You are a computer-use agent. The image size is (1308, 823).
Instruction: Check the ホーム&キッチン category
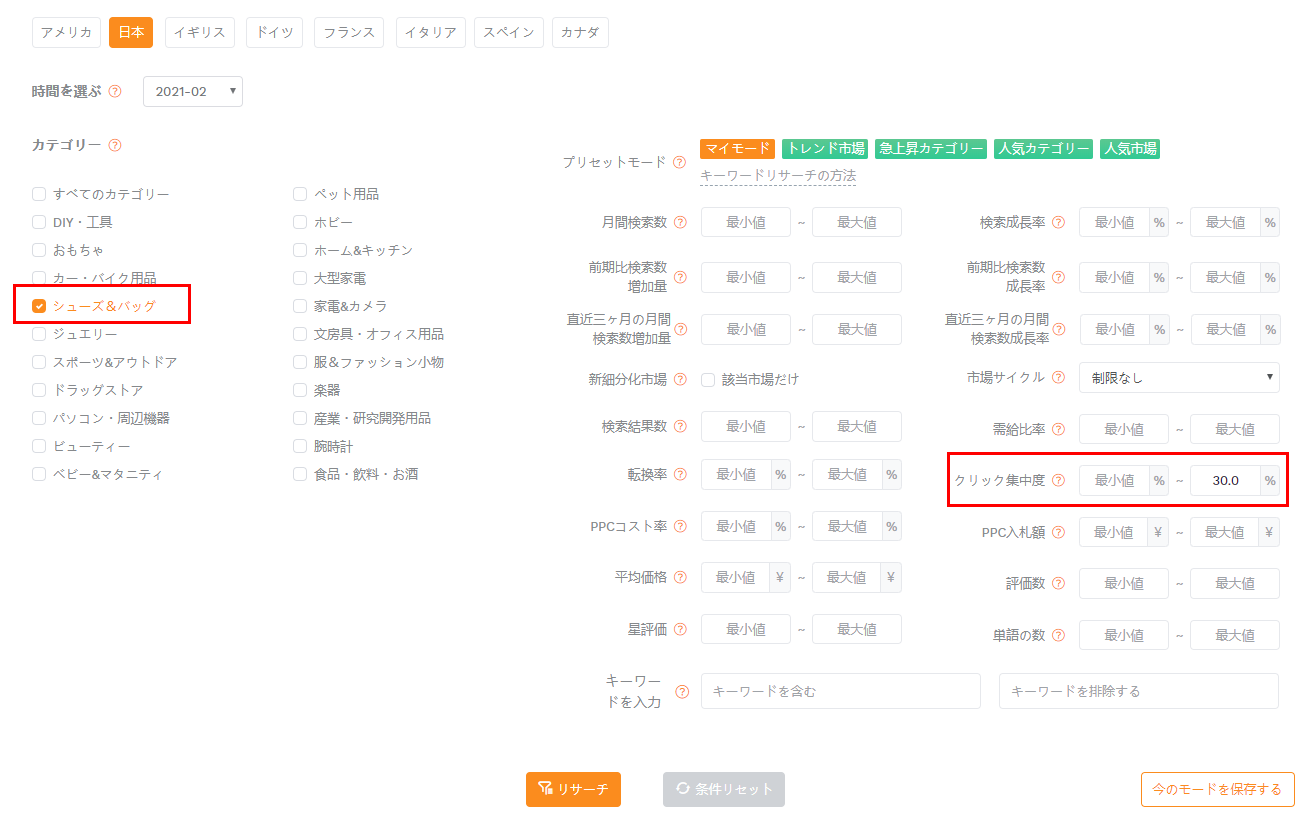pos(300,250)
